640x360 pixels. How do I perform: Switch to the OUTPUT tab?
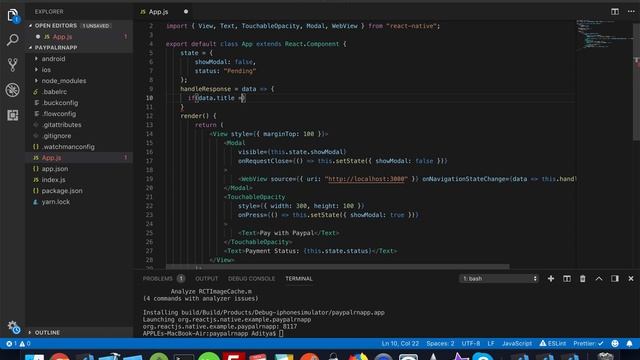[206, 278]
